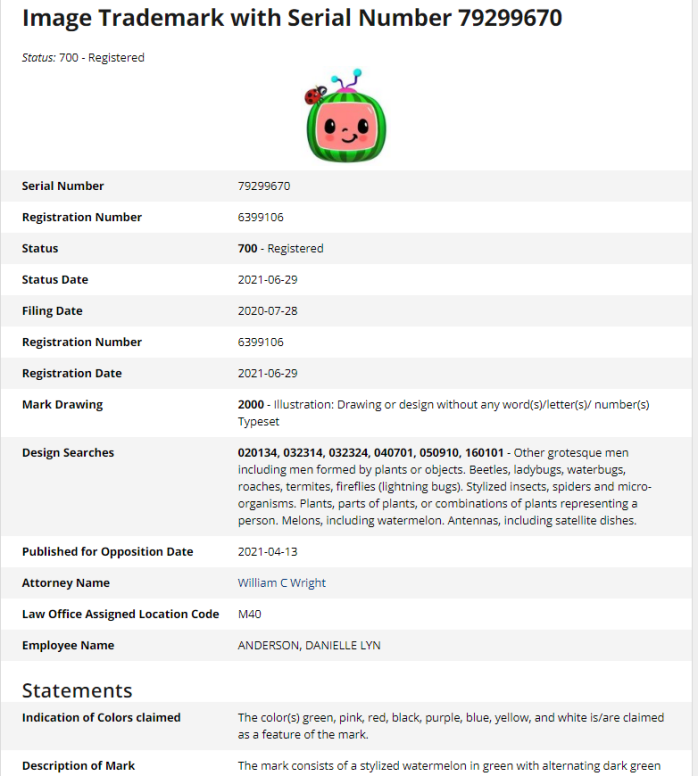Viewport: 698px width, 777px height.
Task: Open the William C Wright attorney link
Action: coord(281,583)
